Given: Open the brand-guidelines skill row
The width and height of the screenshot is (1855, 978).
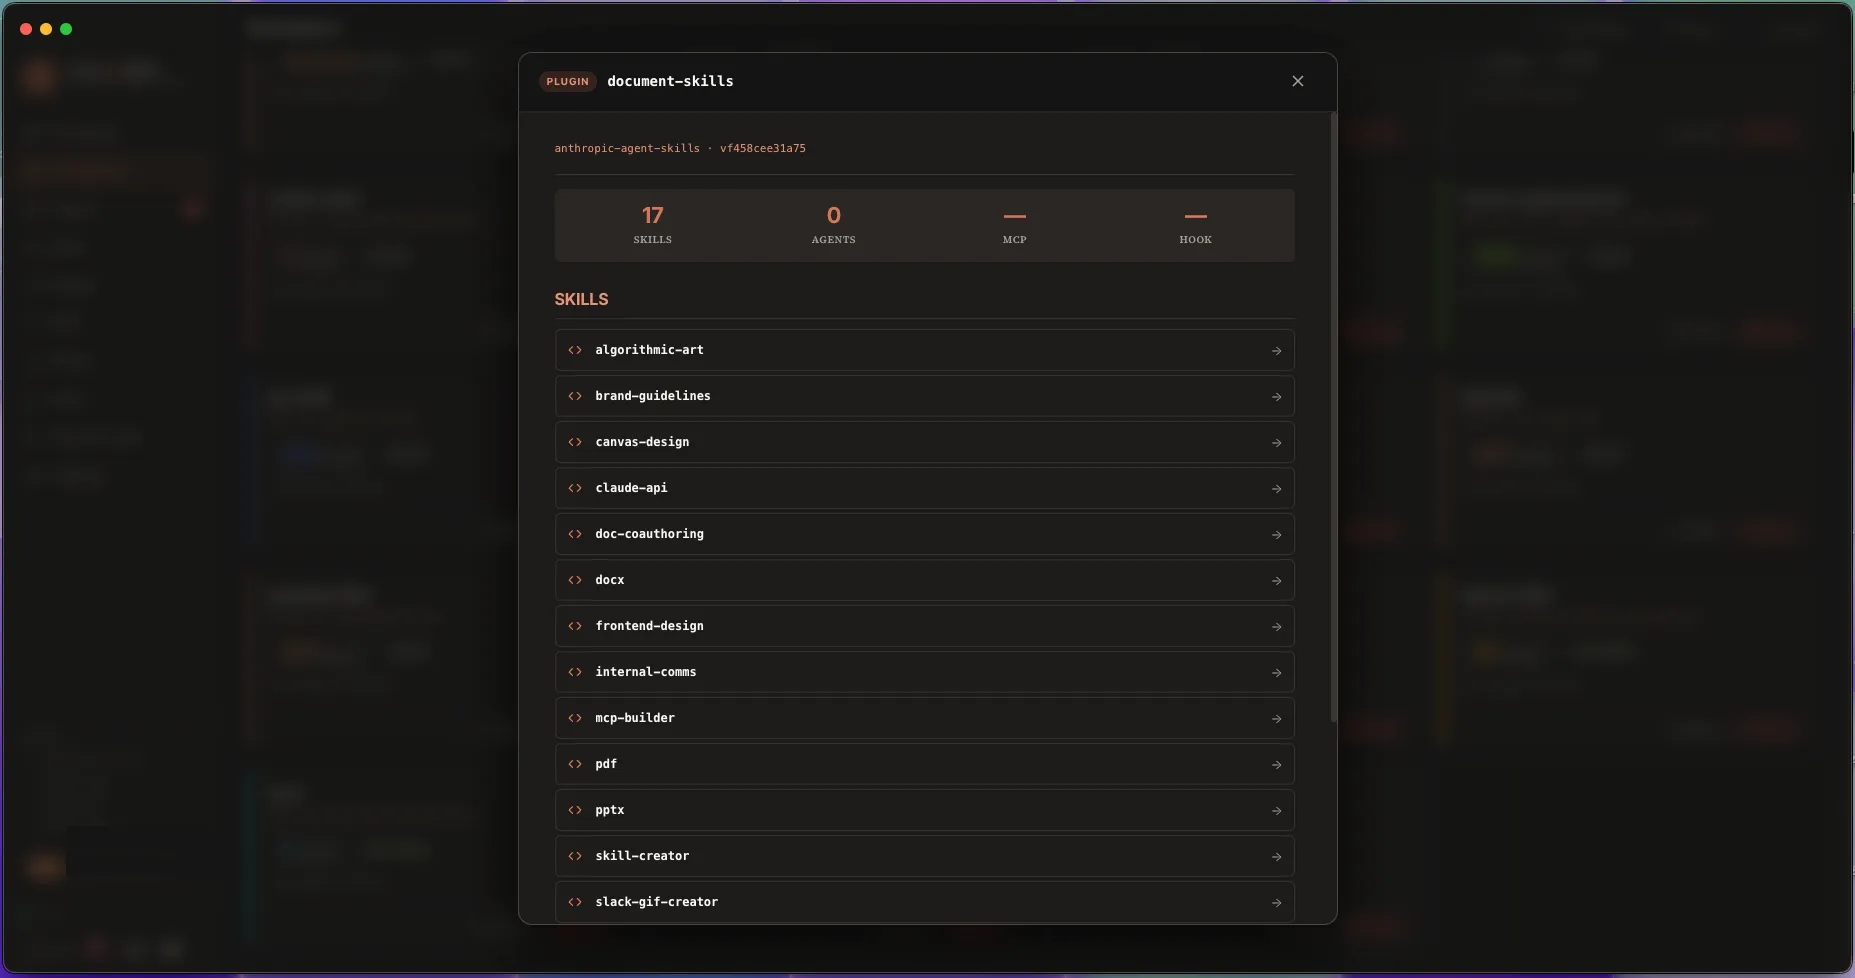Looking at the screenshot, I should (x=924, y=396).
